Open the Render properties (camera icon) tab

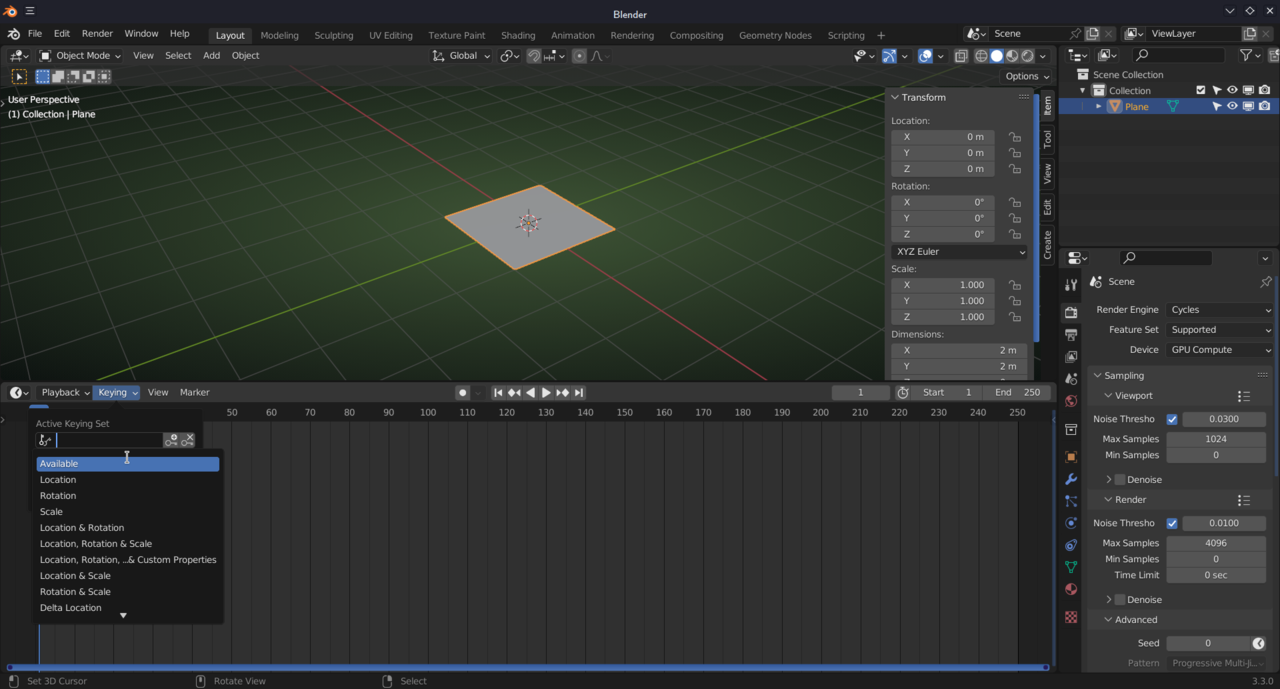pyautogui.click(x=1070, y=311)
